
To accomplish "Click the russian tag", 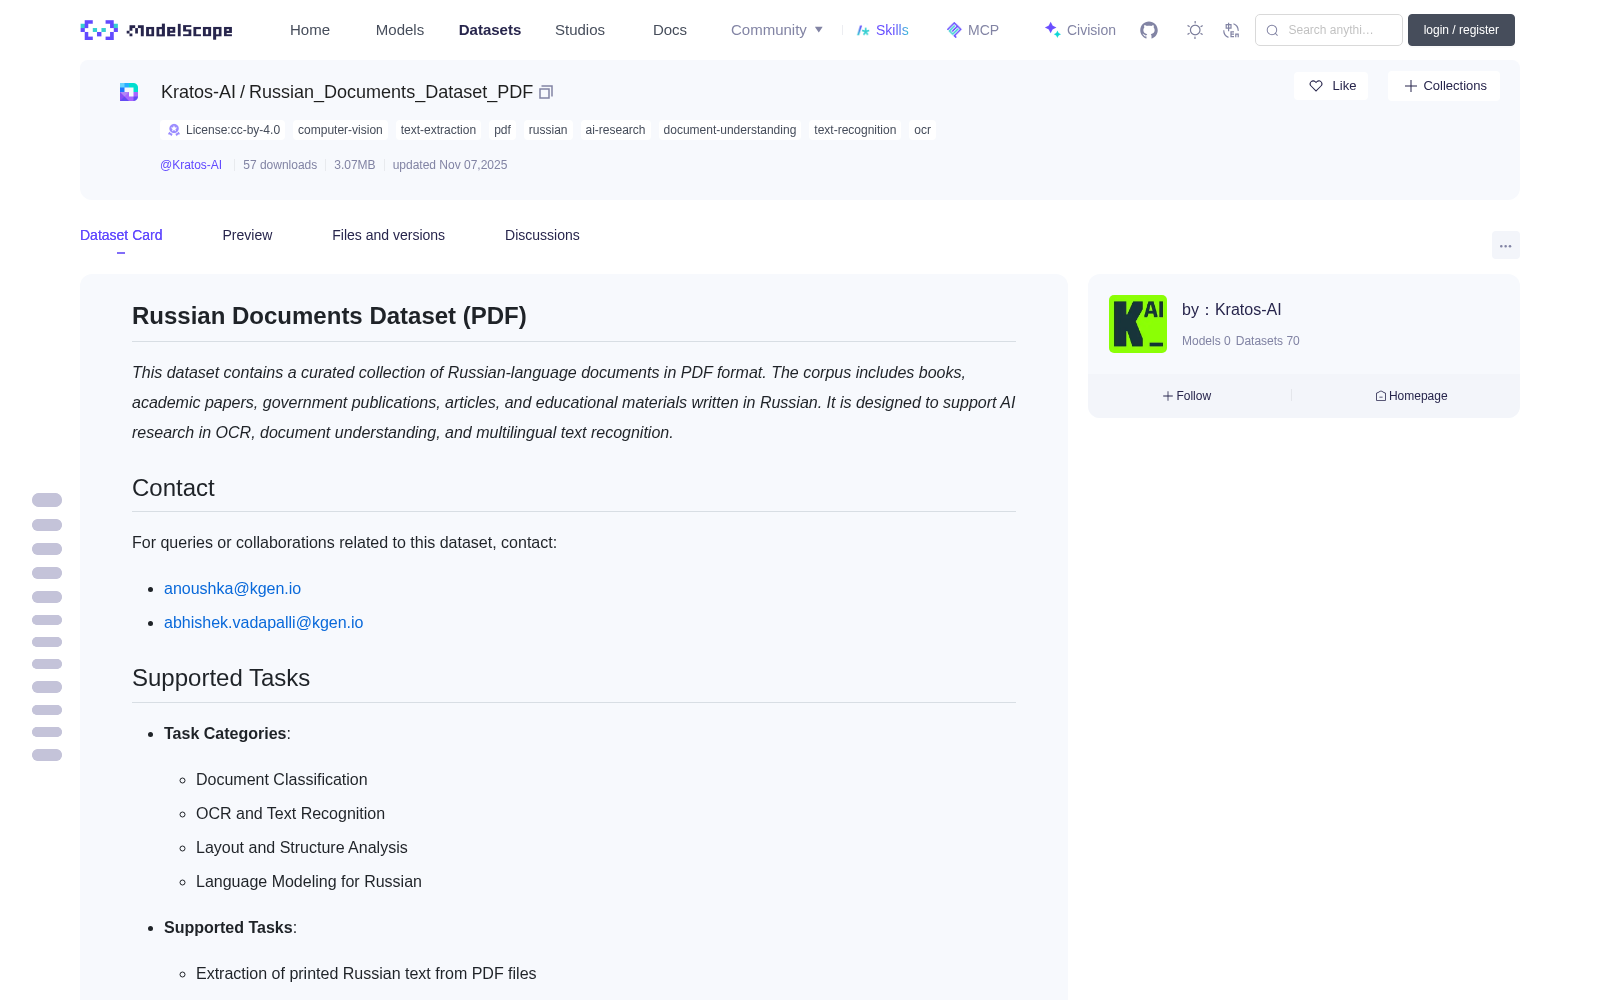I will pyautogui.click(x=548, y=130).
